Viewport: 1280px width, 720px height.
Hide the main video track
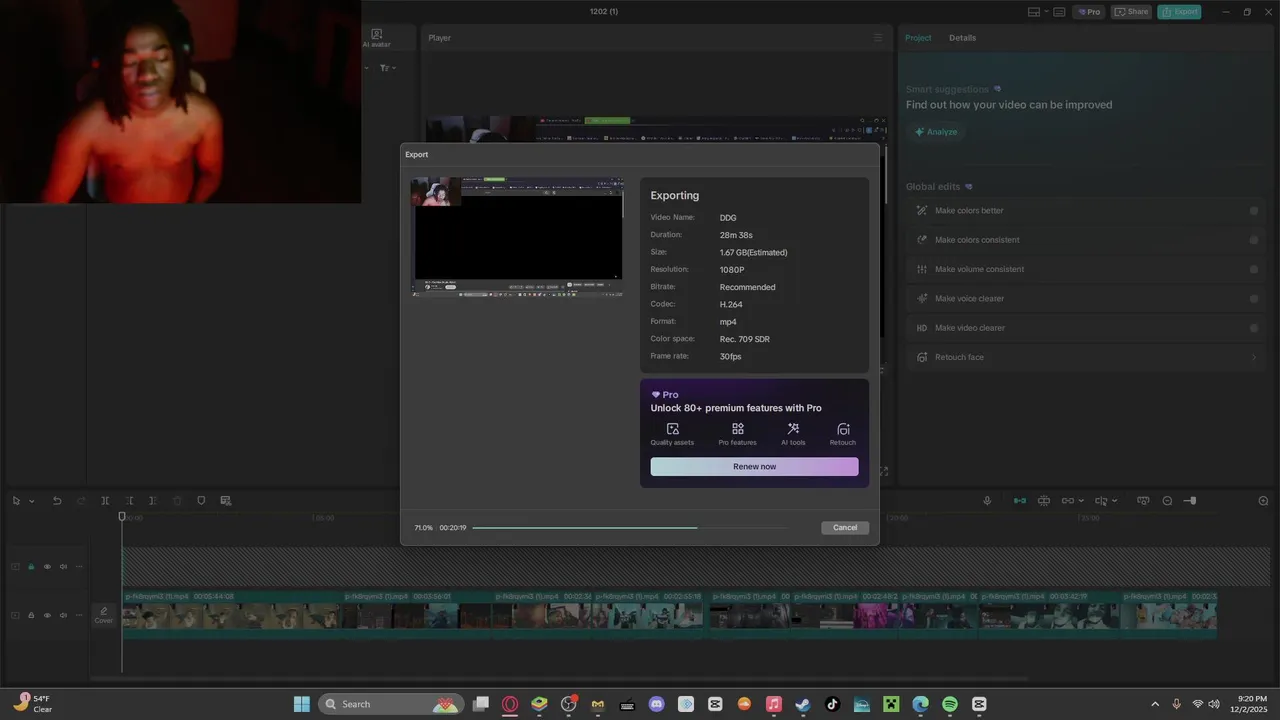click(x=47, y=615)
